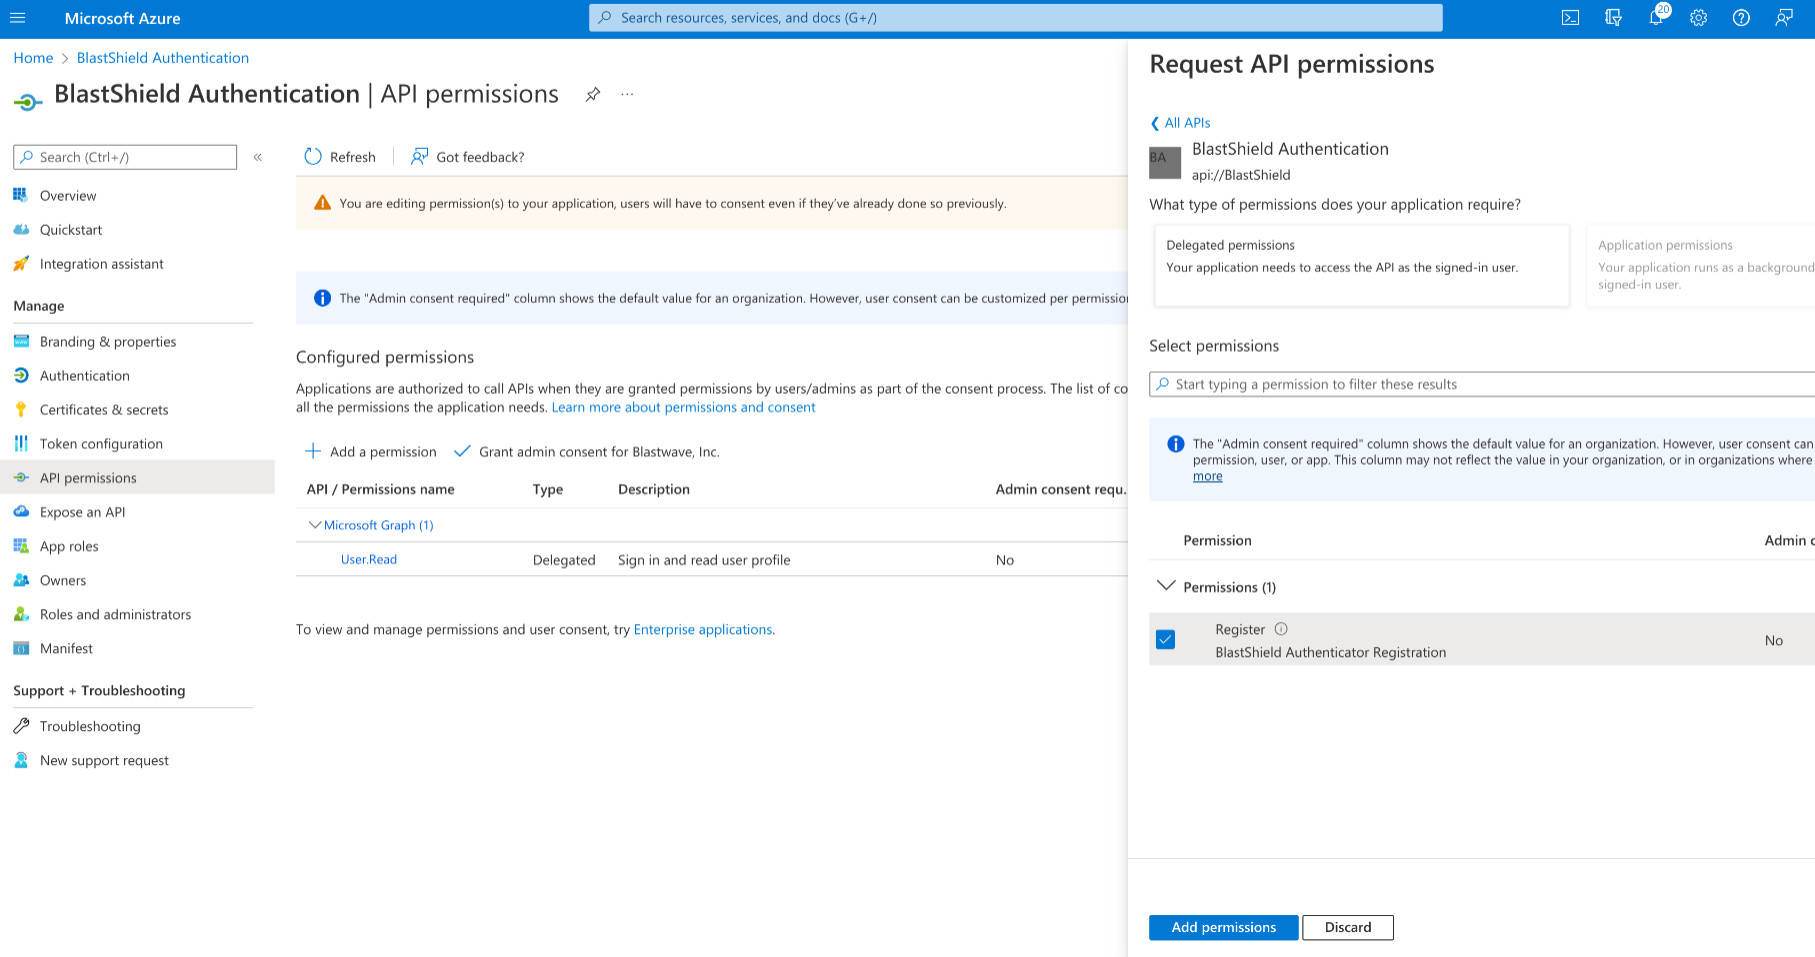
Task: Select App roles in the sidebar
Action: 69,545
